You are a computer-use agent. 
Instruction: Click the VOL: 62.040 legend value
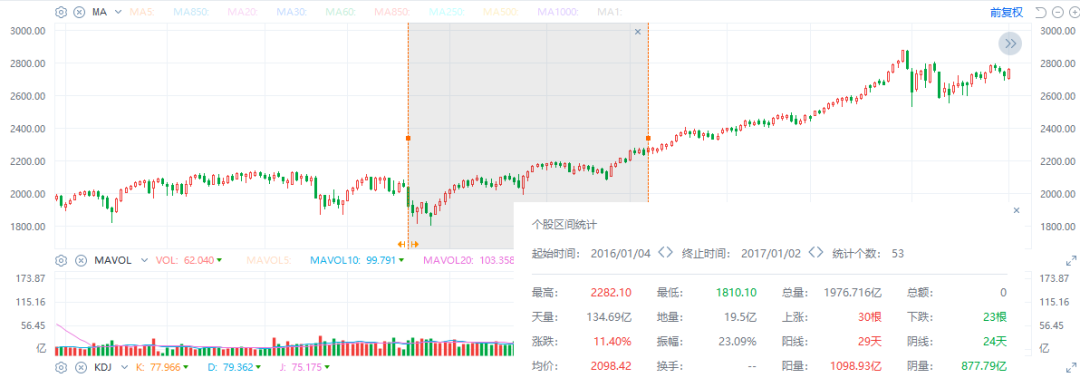pyautogui.click(x=189, y=260)
